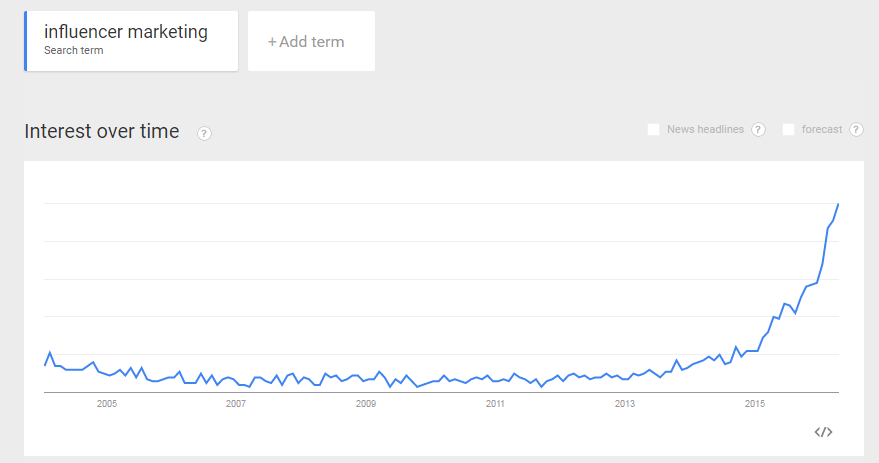Click the blue color bar on the term card
The image size is (879, 463).
(x=26, y=41)
